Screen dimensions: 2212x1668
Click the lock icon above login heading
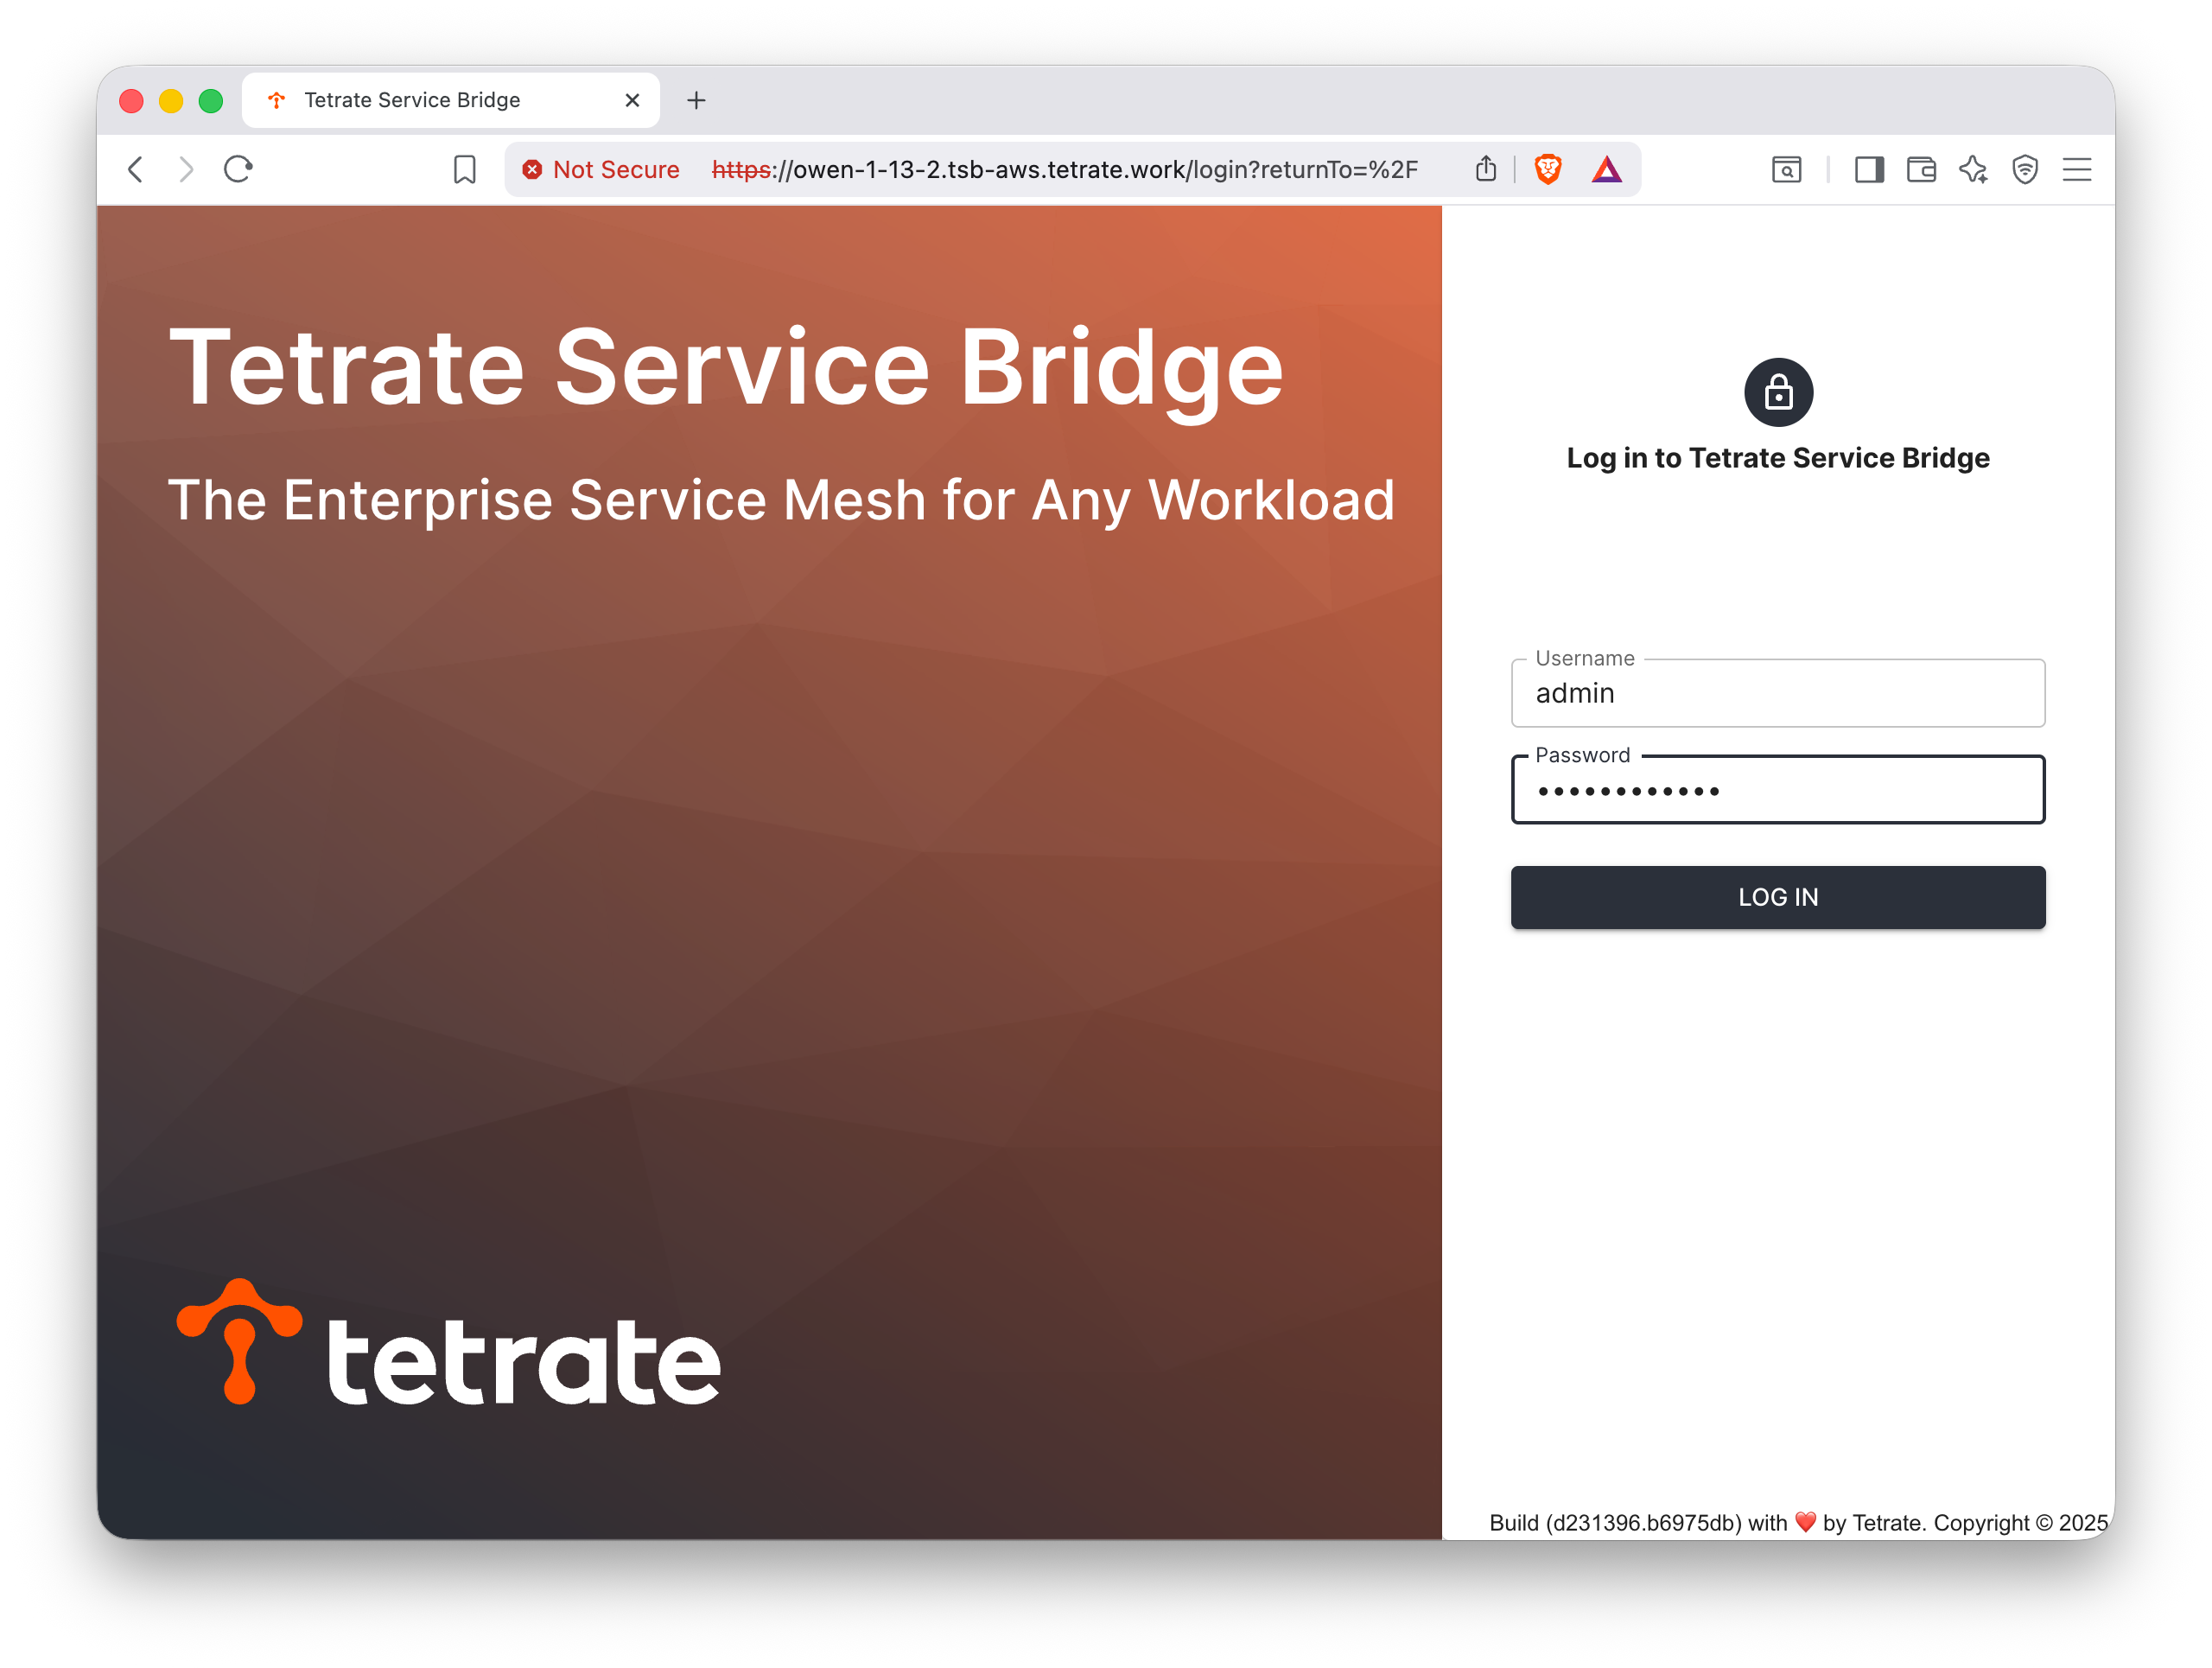click(x=1778, y=392)
